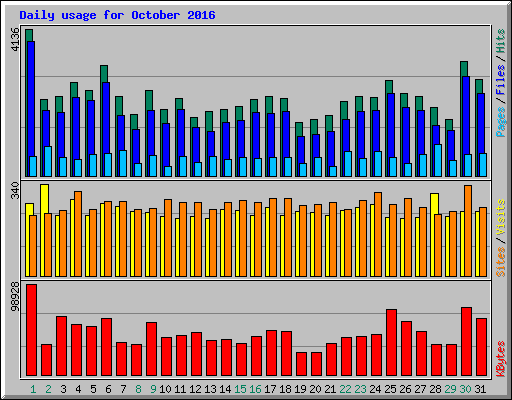Click the red KBytes bar for day 19

tap(301, 364)
